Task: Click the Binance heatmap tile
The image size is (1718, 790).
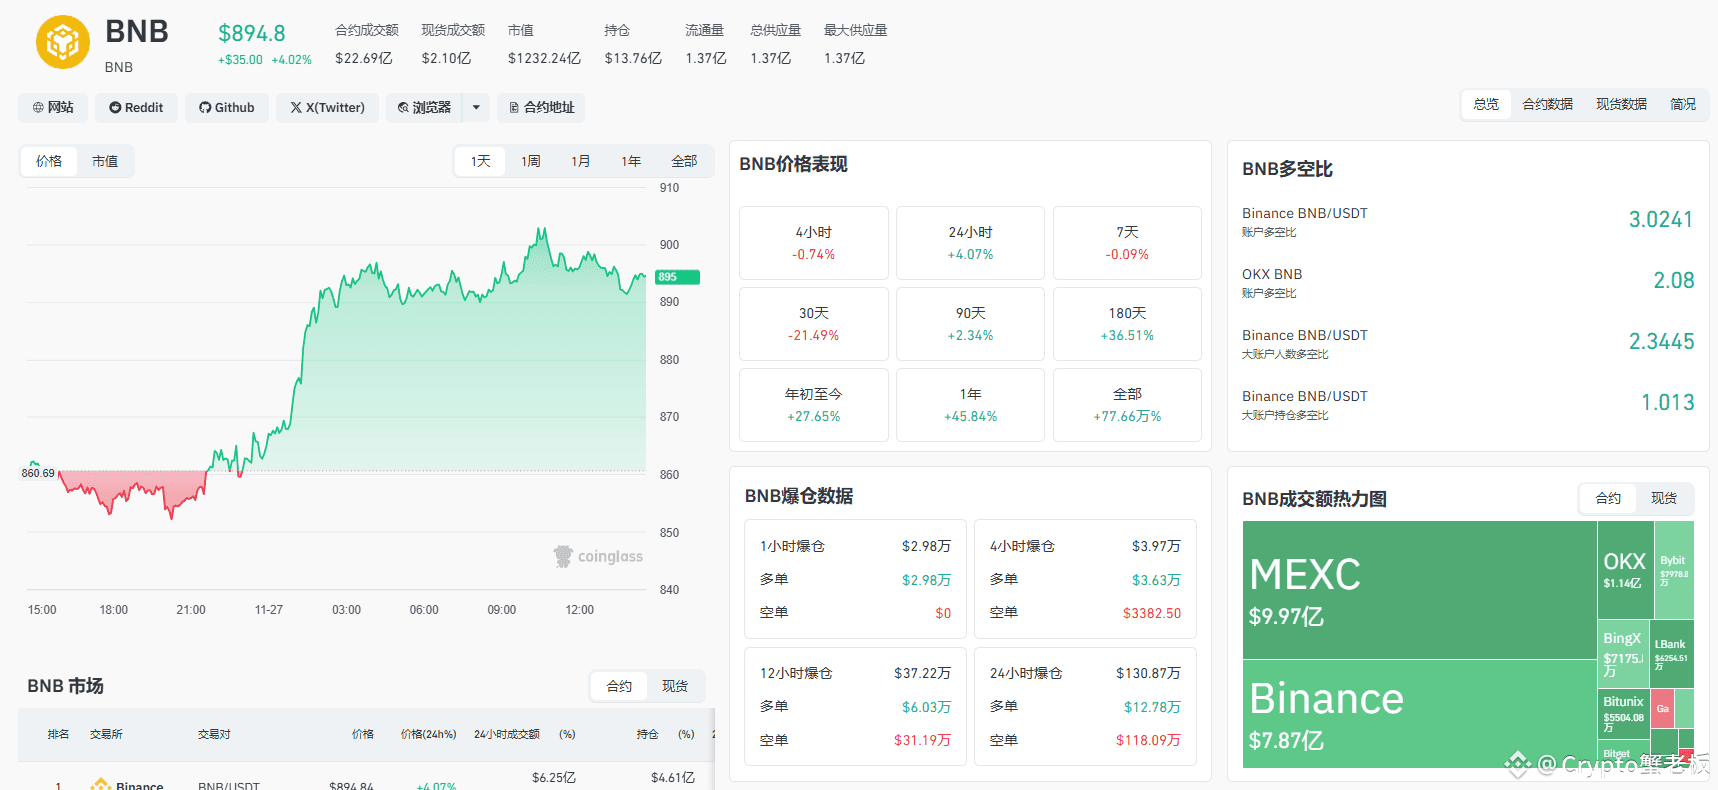Action: (x=1419, y=714)
